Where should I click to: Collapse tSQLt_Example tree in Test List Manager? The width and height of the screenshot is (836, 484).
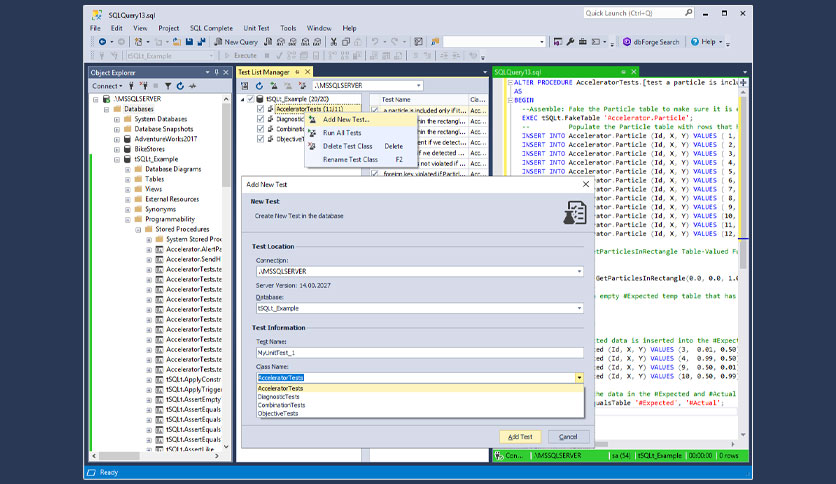click(x=243, y=99)
